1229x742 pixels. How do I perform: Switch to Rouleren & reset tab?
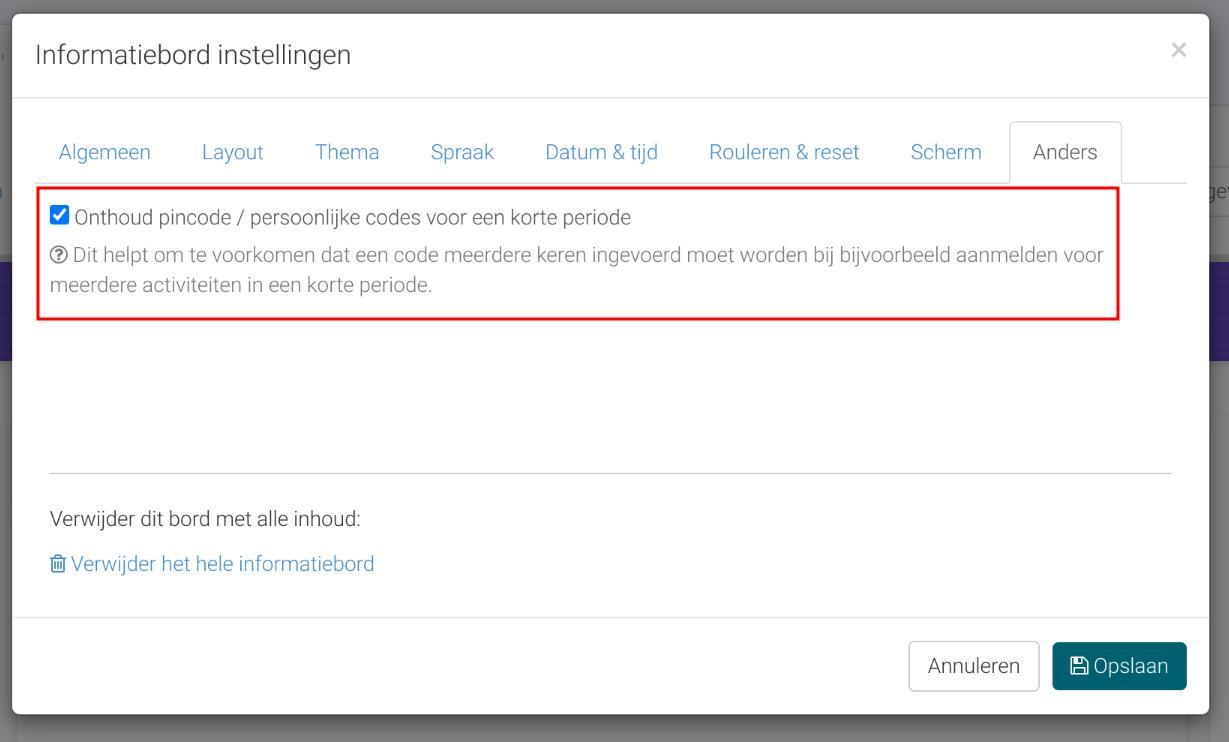784,152
